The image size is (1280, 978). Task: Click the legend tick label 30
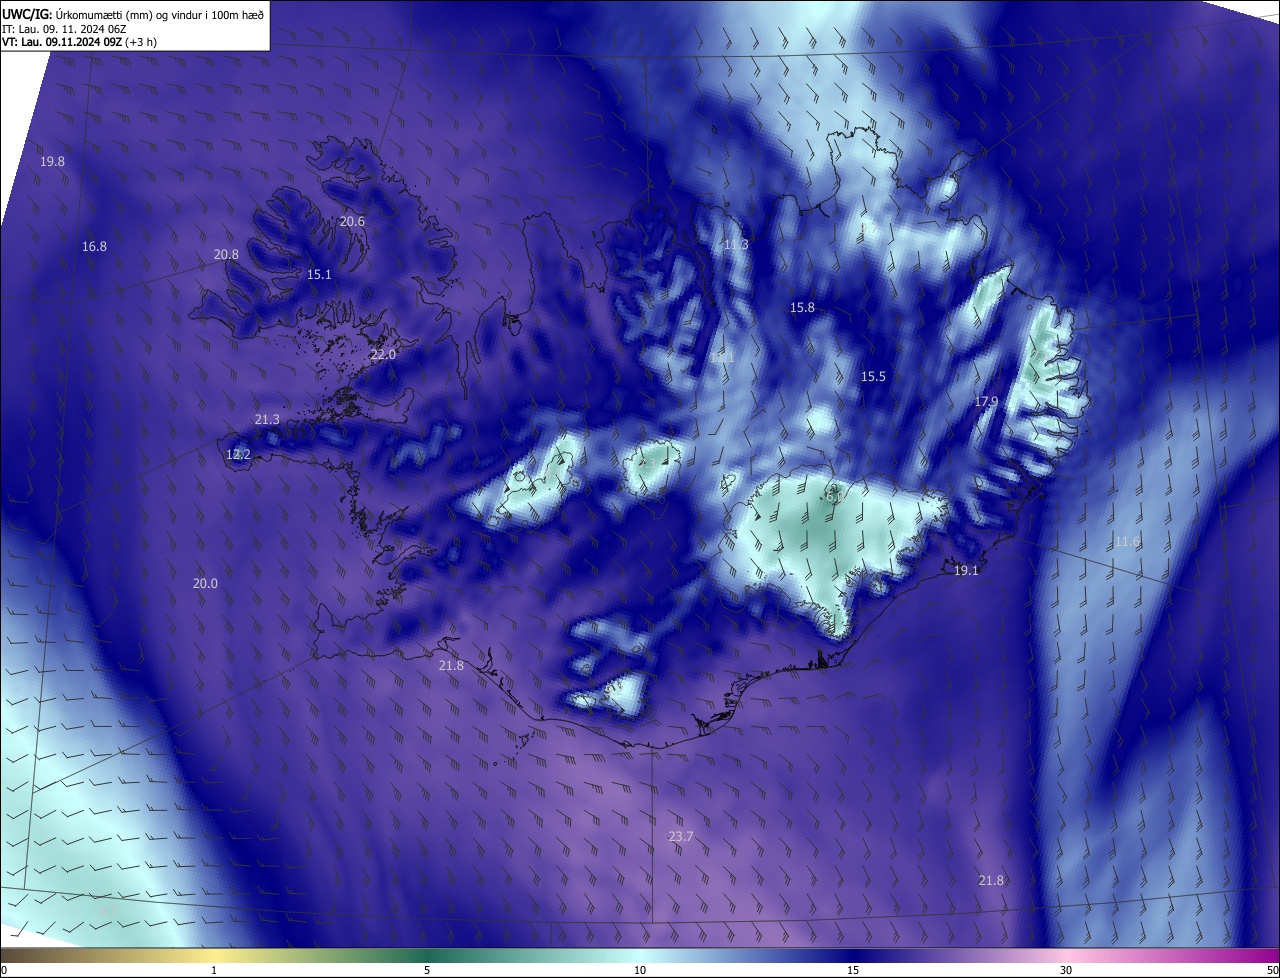pyautogui.click(x=1066, y=970)
